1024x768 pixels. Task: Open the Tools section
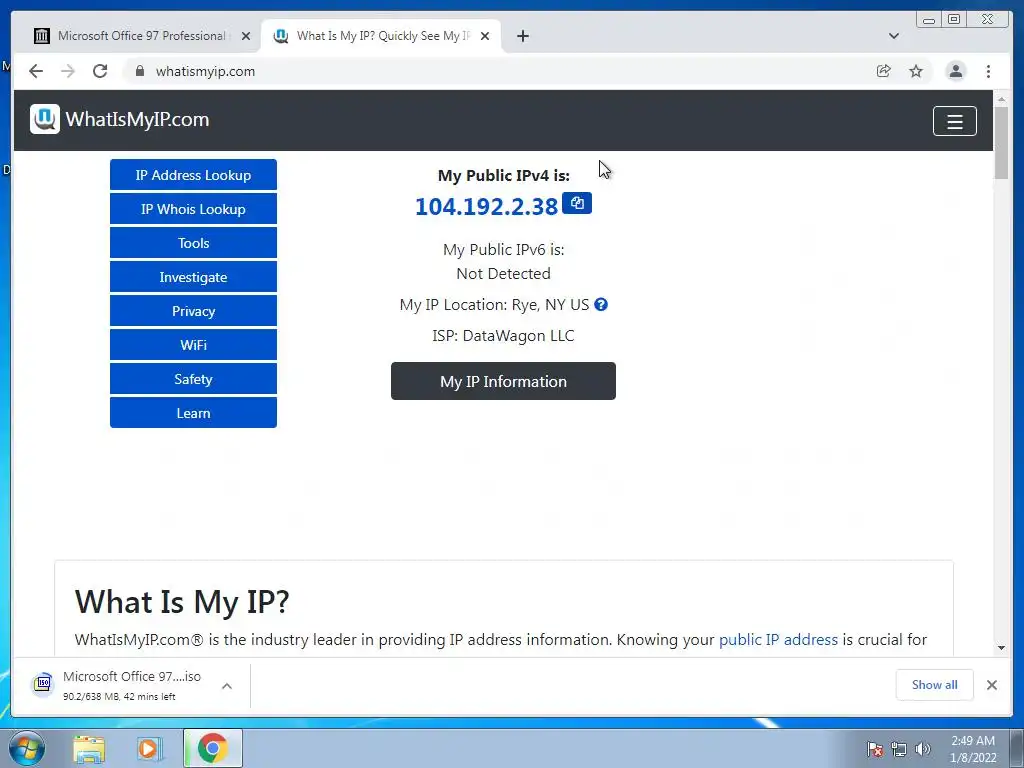(x=193, y=243)
